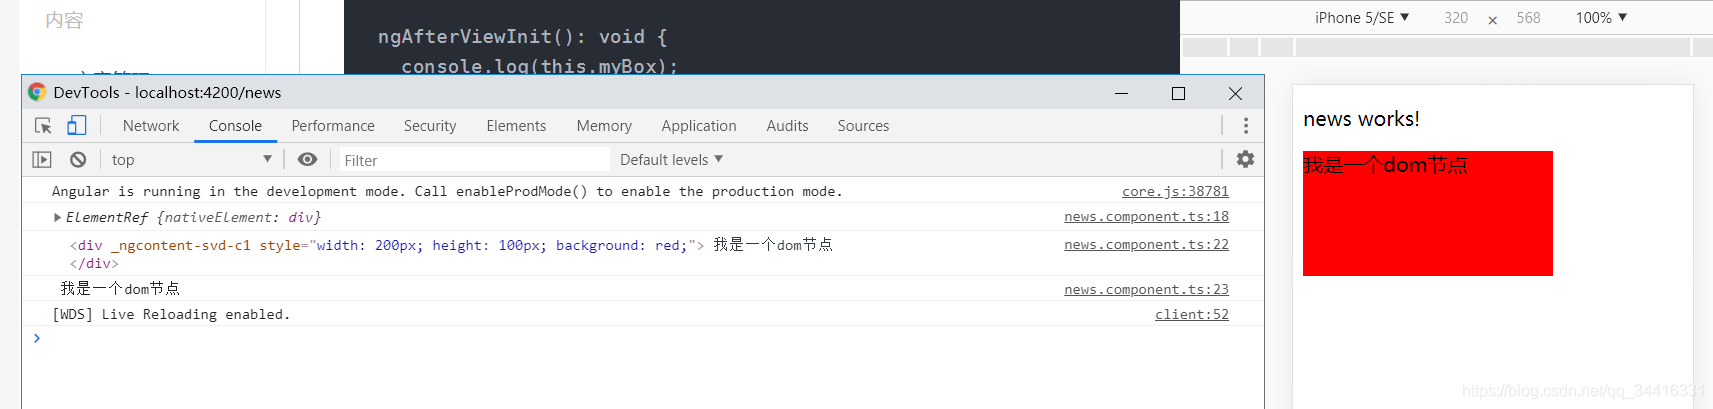The height and width of the screenshot is (409, 1713).
Task: Click the Chrome logo in DevTools title bar
Action: pyautogui.click(x=37, y=93)
